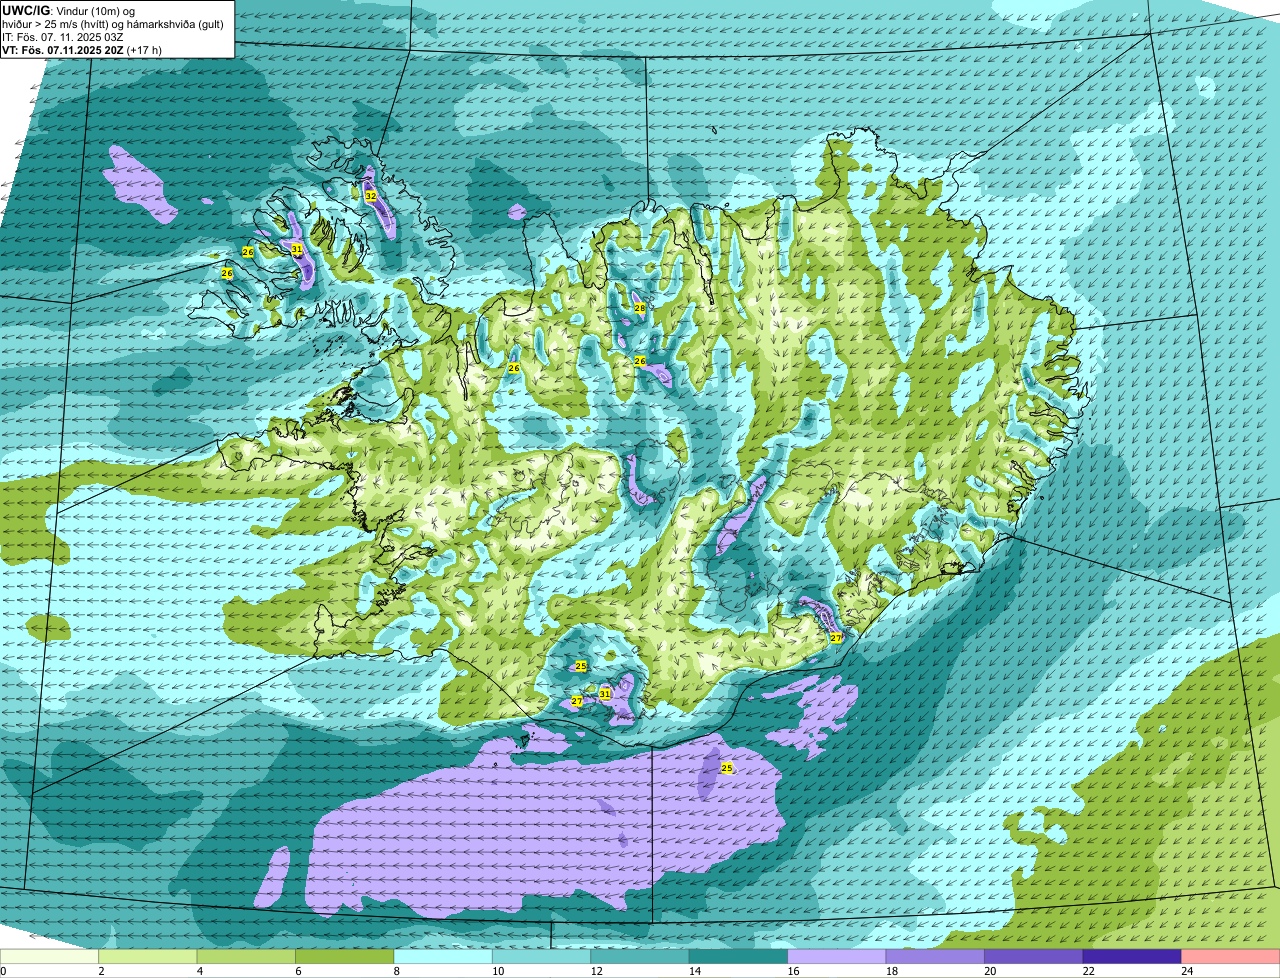The width and height of the screenshot is (1280, 978).
Task: Click the 22–24 m/s dark indigo legend swatch
Action: point(1132,957)
